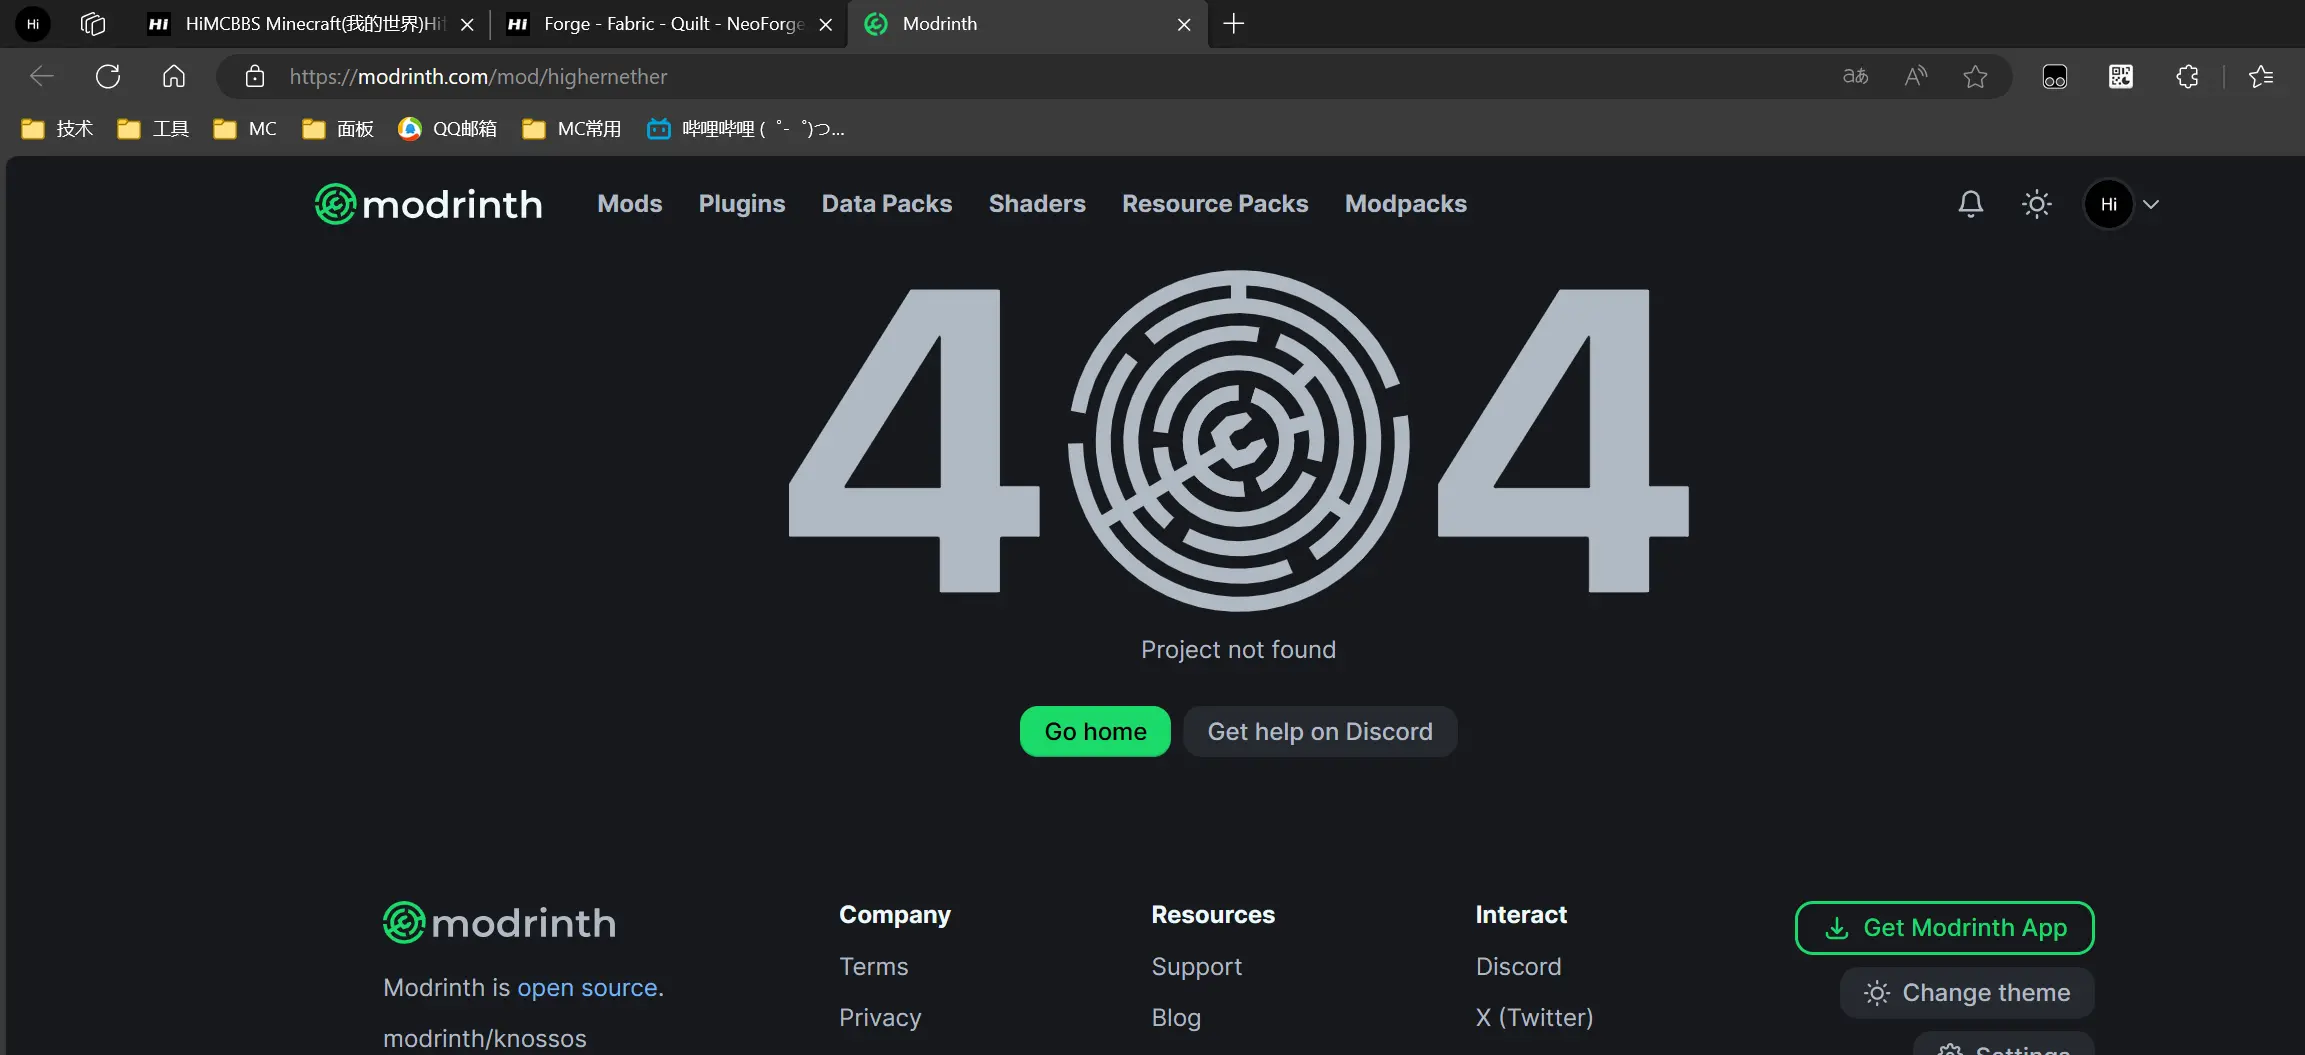The image size is (2305, 1055).
Task: Click the Modrinth logo in header
Action: pyautogui.click(x=429, y=204)
